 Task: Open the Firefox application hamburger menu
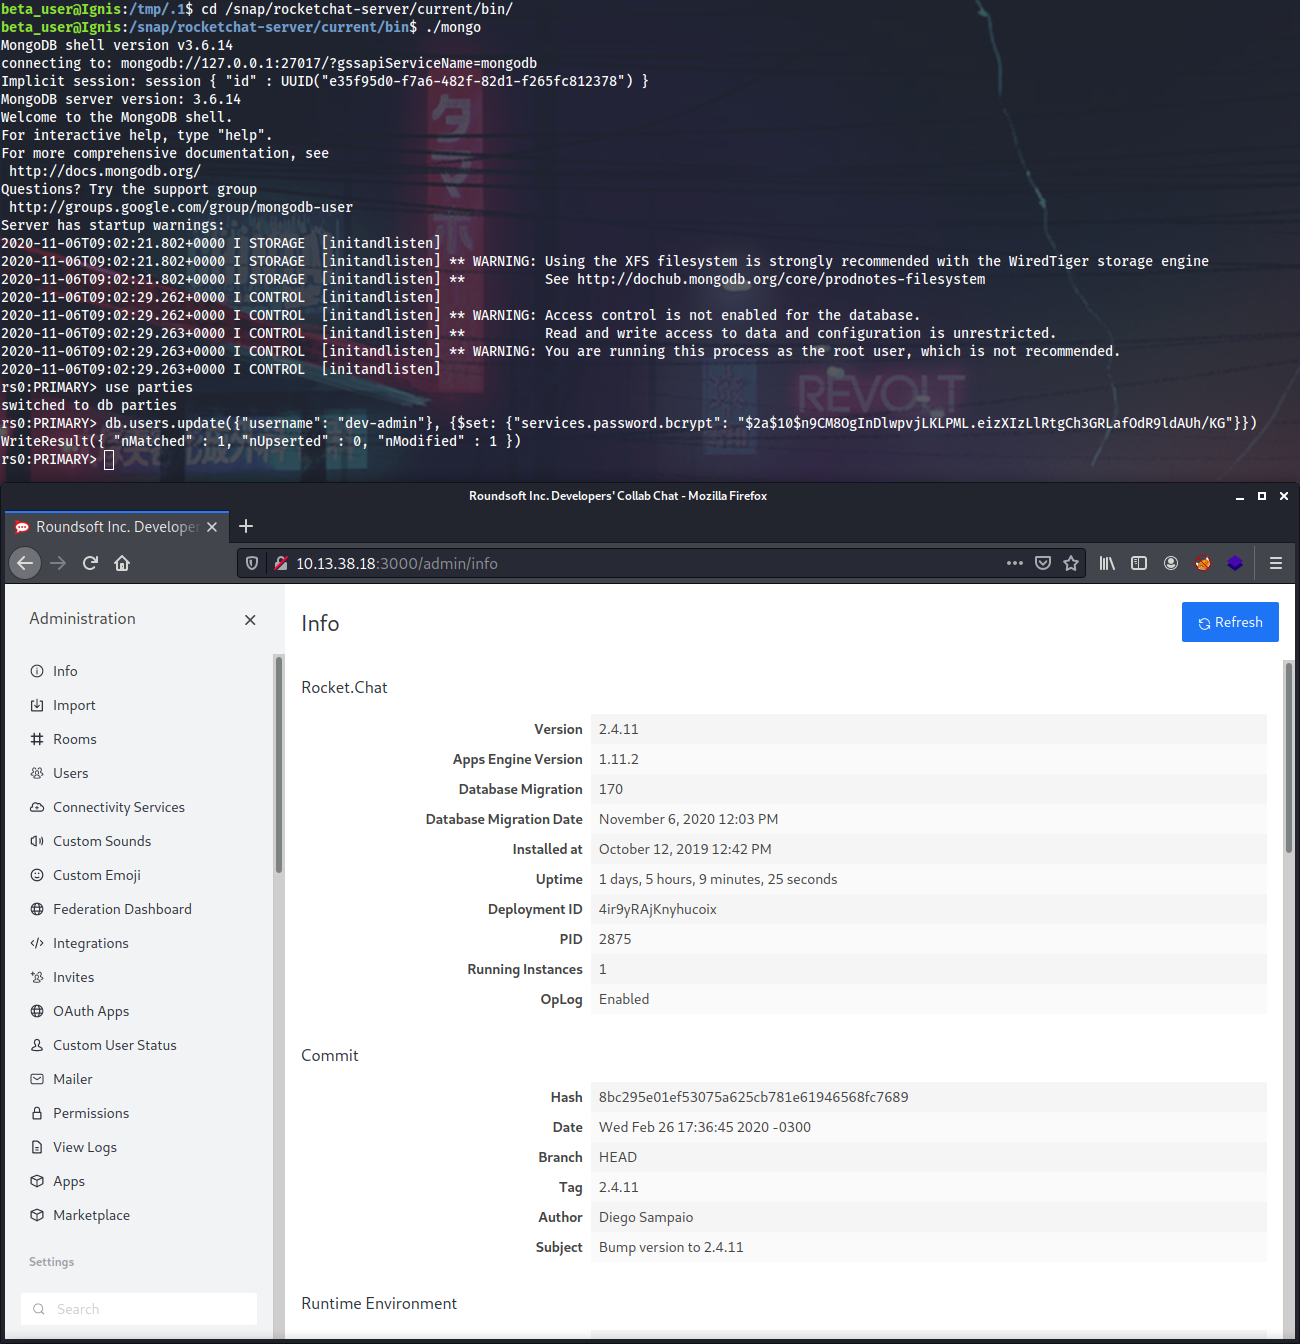(1275, 563)
